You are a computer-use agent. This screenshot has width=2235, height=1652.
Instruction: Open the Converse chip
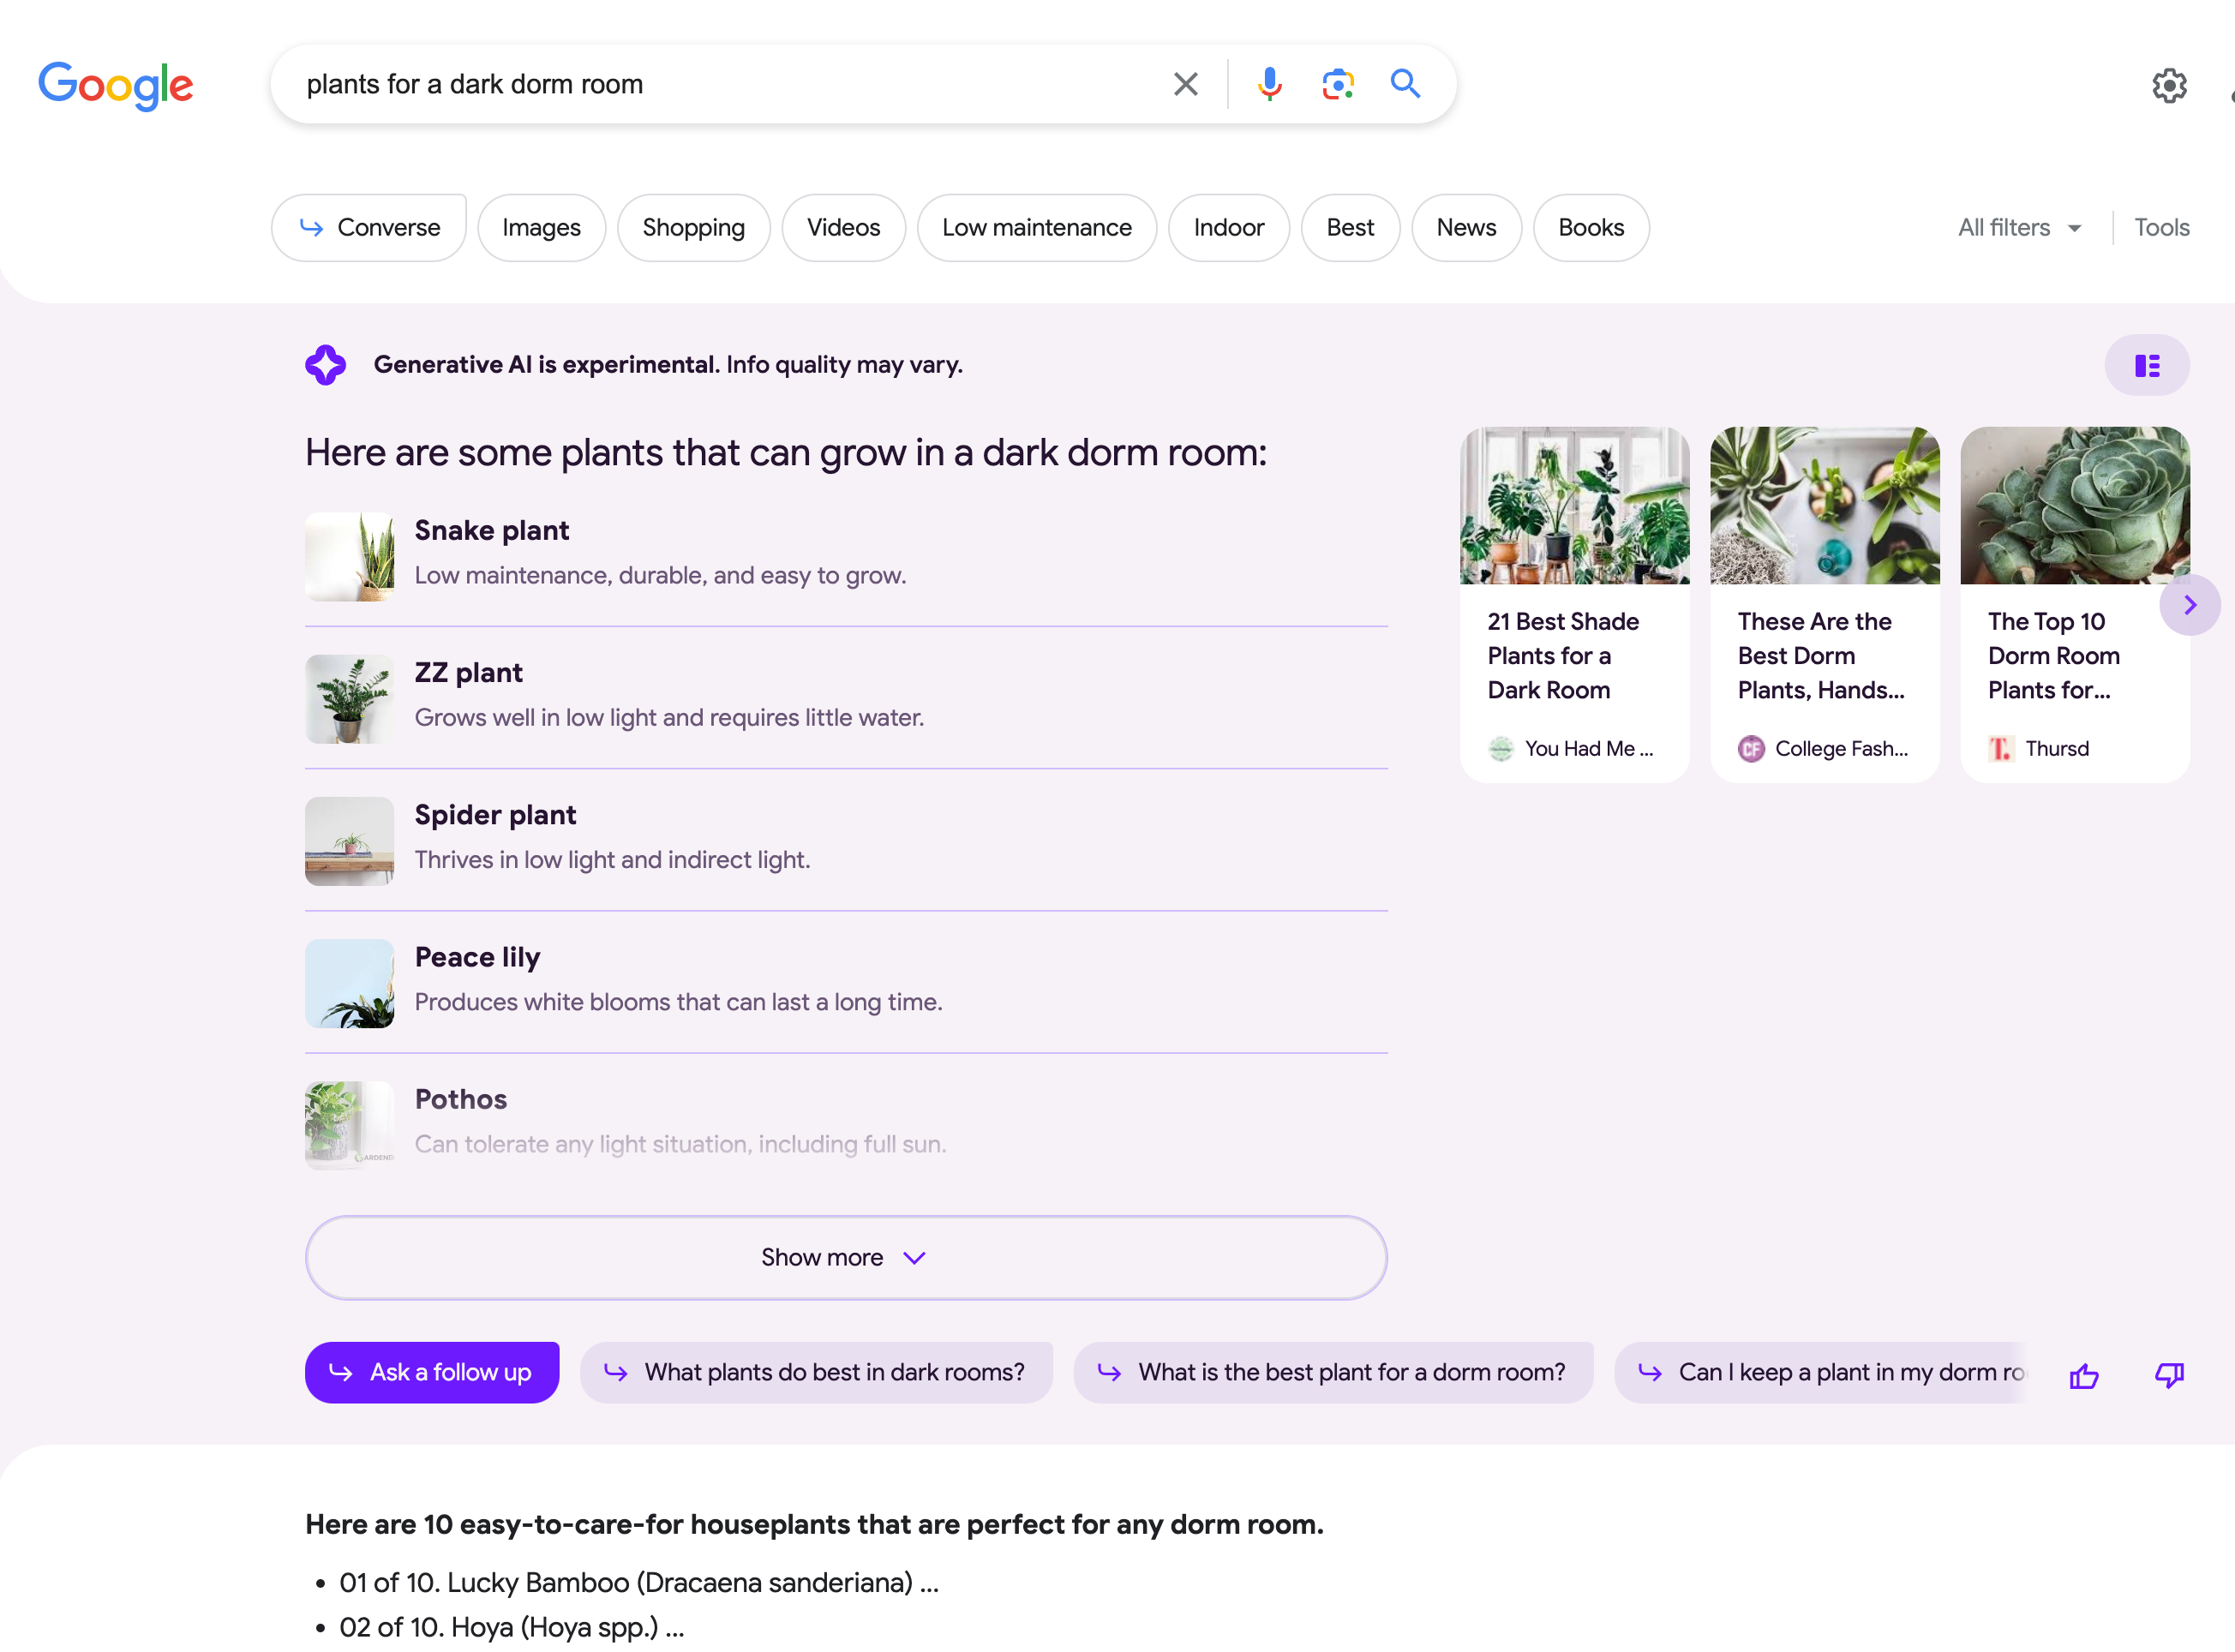(369, 228)
